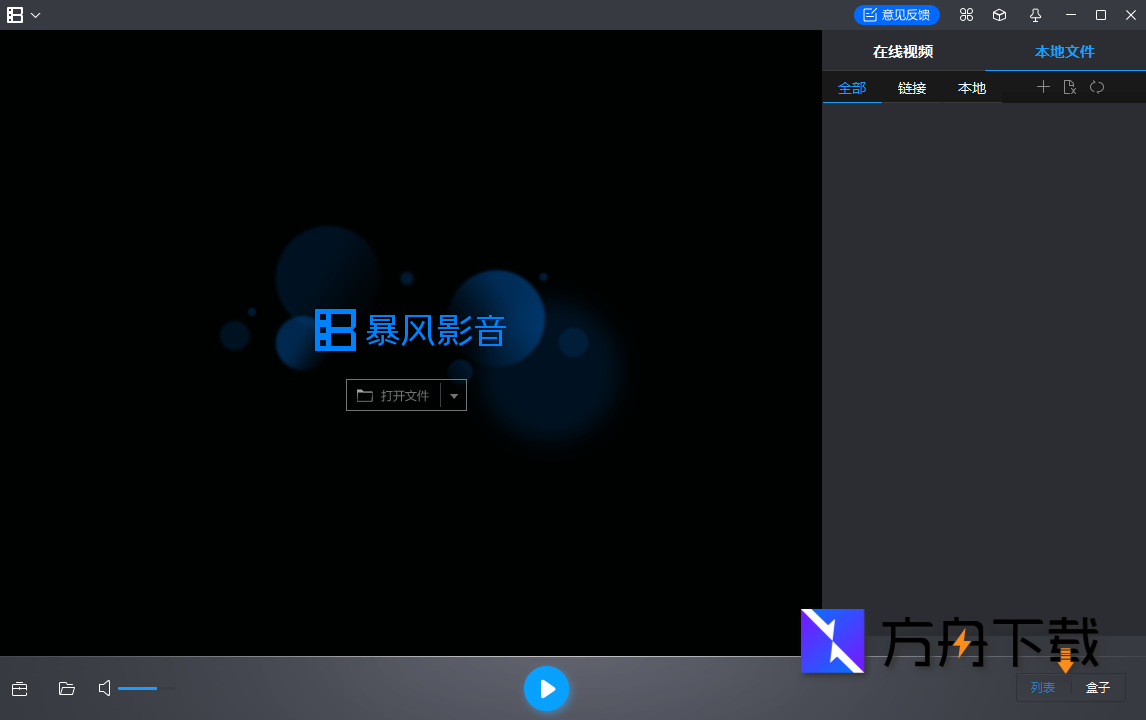Viewport: 1146px width, 720px height.
Task: Add a file with the plus icon
Action: tap(1043, 87)
